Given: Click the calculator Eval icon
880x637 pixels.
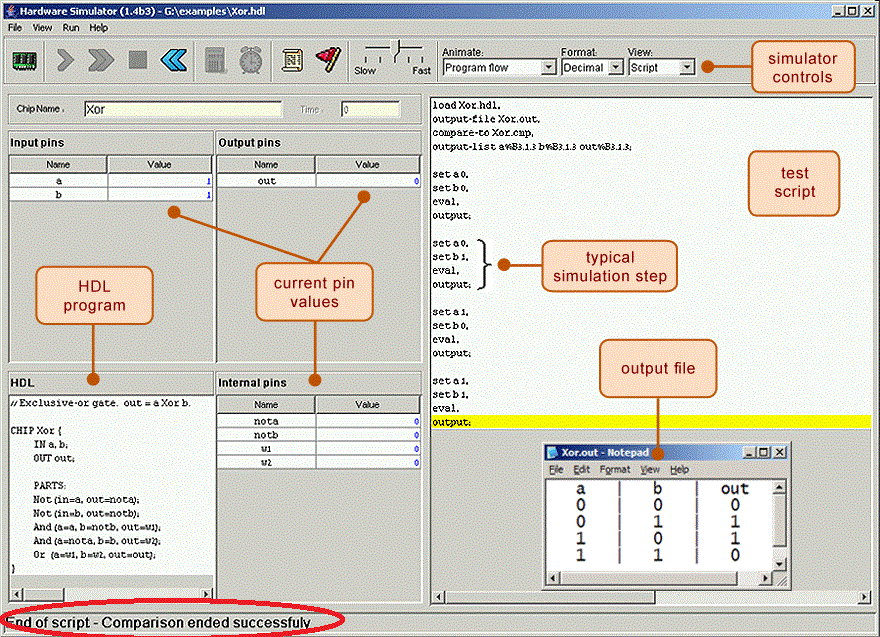Looking at the screenshot, I should coord(215,60).
